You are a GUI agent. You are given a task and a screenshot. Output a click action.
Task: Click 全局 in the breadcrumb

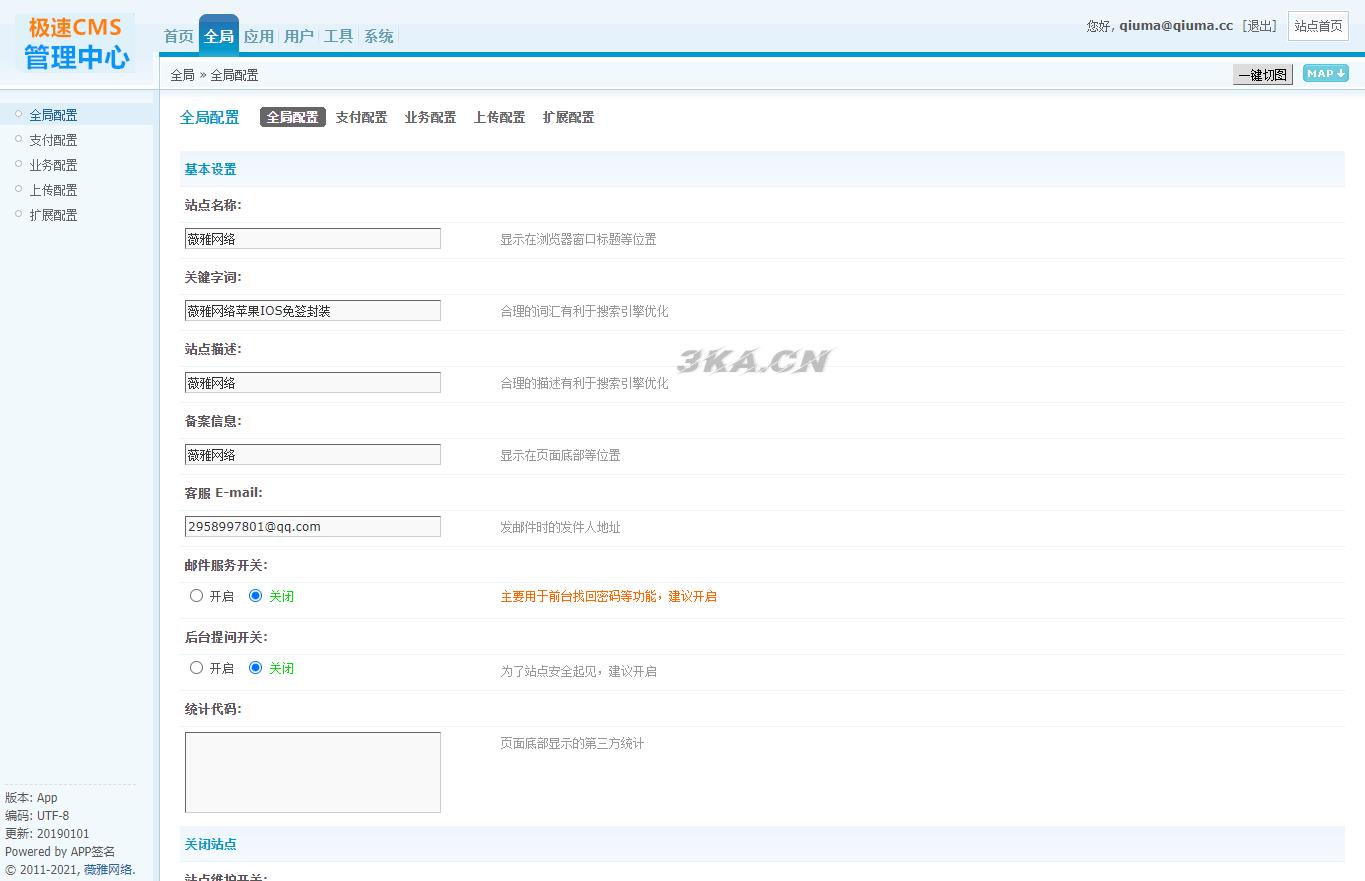click(182, 75)
